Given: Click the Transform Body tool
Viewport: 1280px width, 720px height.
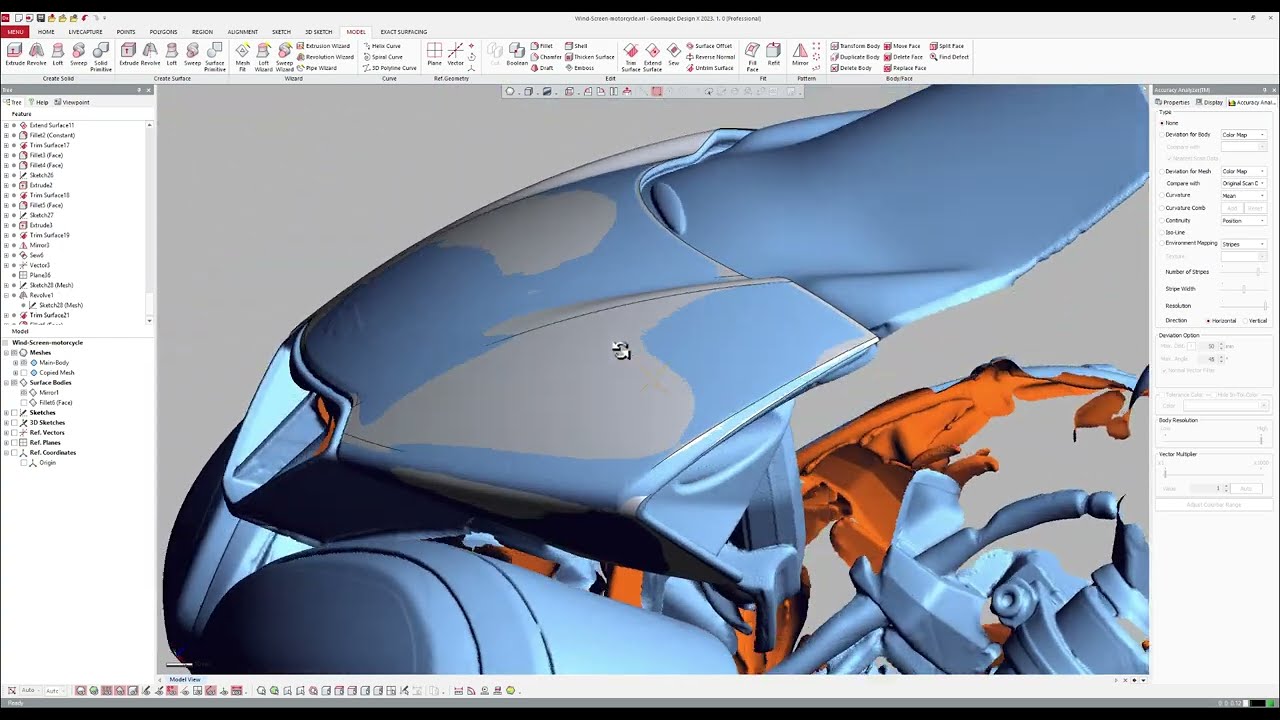Looking at the screenshot, I should click(x=855, y=46).
